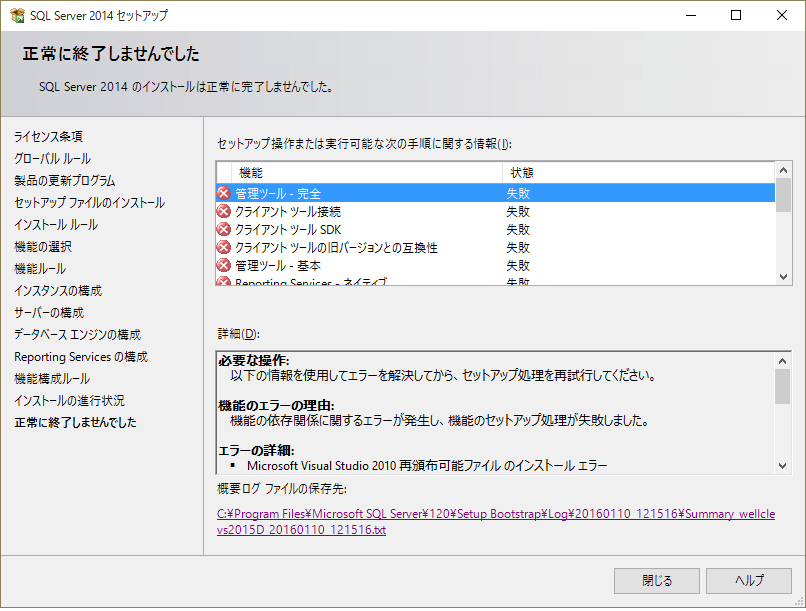Click the グローバル ルール step
The image size is (806, 611).
[52, 159]
